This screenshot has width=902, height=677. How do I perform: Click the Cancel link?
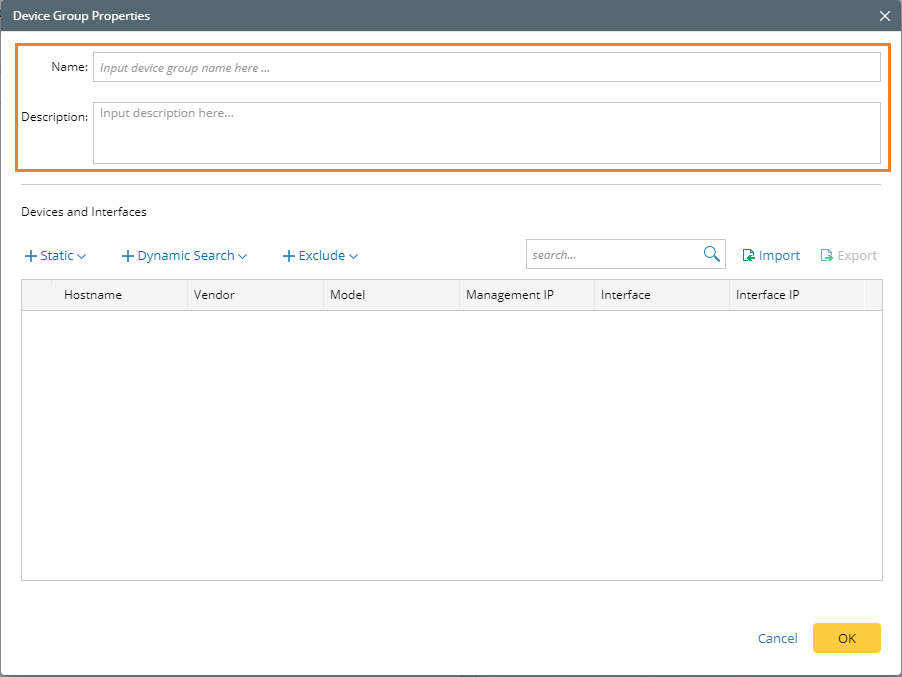click(777, 638)
